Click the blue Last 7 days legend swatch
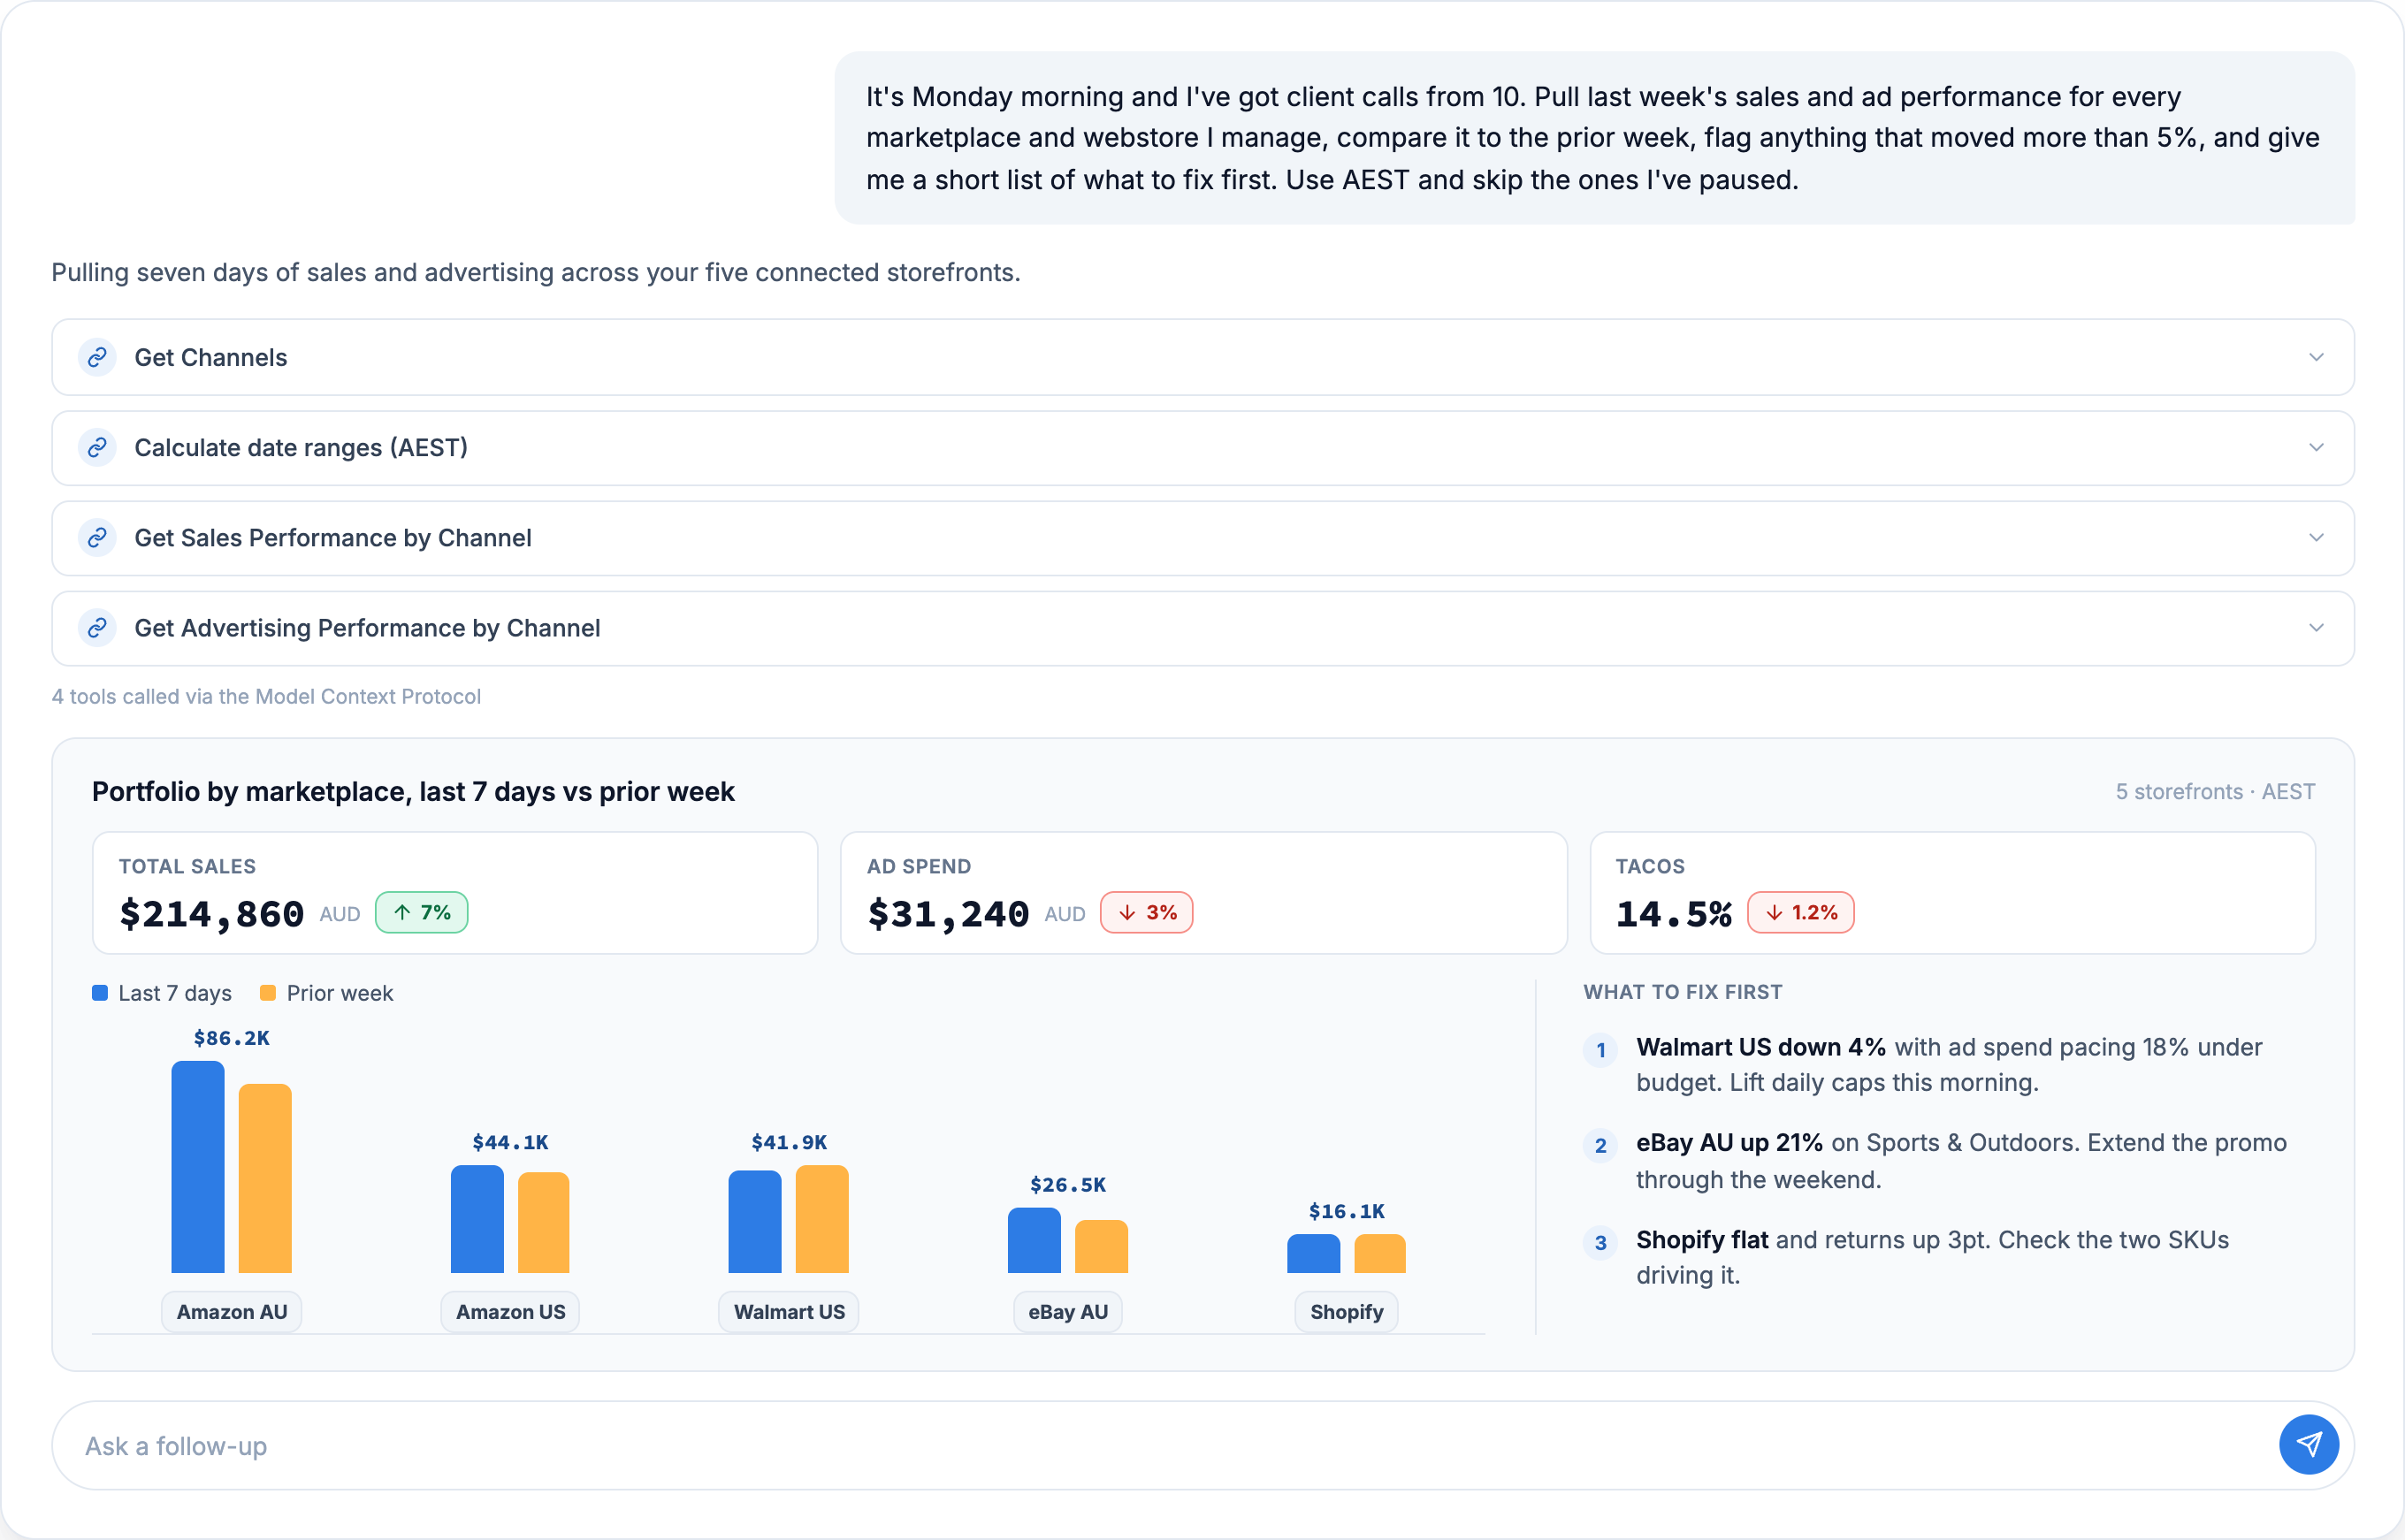This screenshot has height=1540, width=2405. pos(100,993)
